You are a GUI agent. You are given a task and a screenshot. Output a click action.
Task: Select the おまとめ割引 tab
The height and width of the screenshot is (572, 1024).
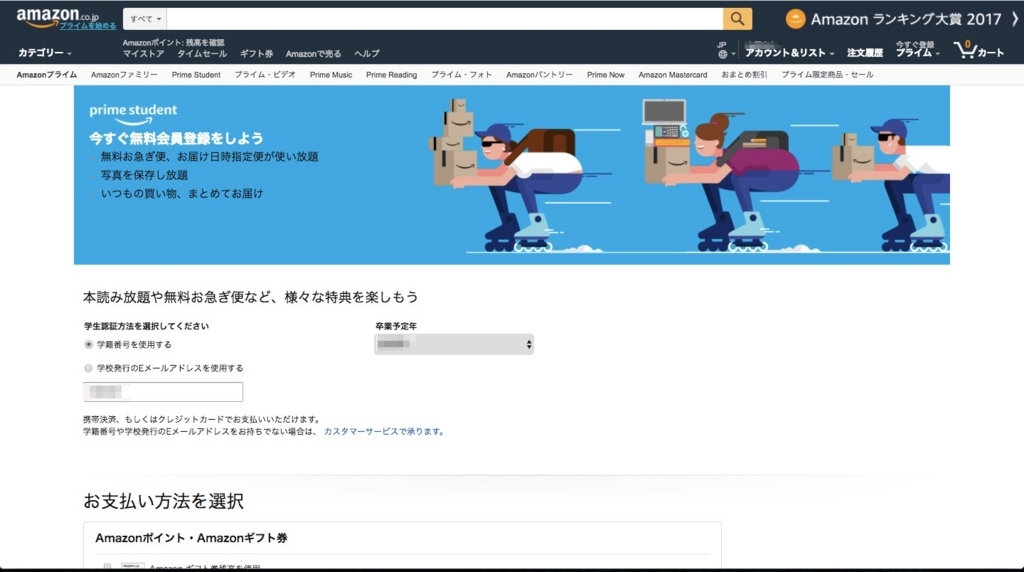(744, 75)
